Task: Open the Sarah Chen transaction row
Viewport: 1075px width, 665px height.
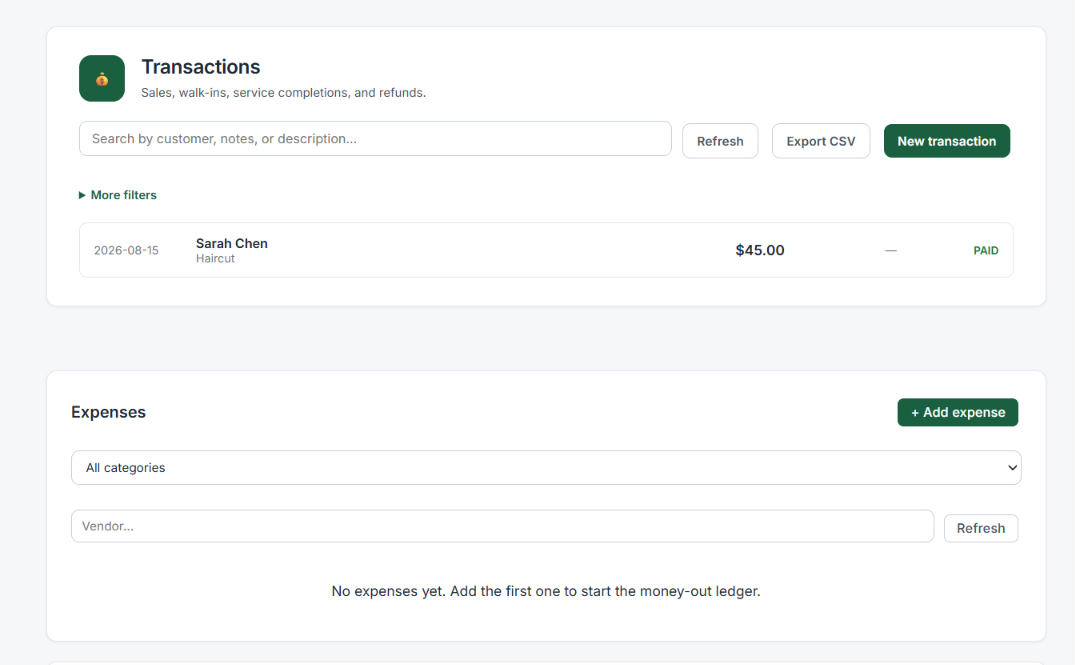Action: tap(546, 250)
